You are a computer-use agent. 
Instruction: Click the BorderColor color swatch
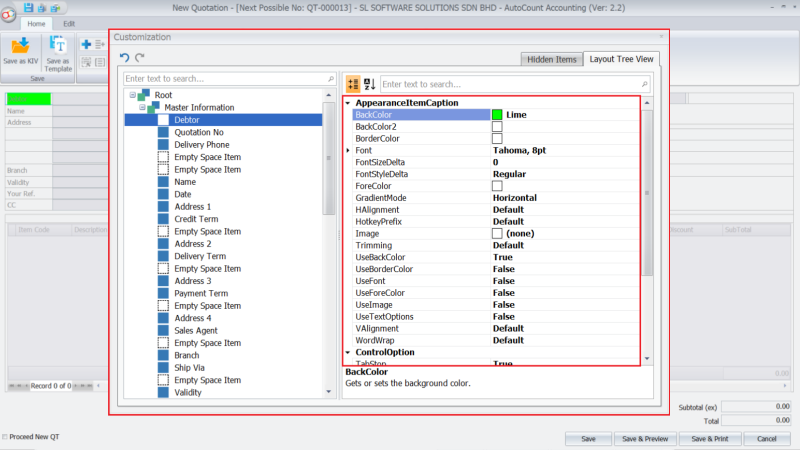(x=497, y=138)
